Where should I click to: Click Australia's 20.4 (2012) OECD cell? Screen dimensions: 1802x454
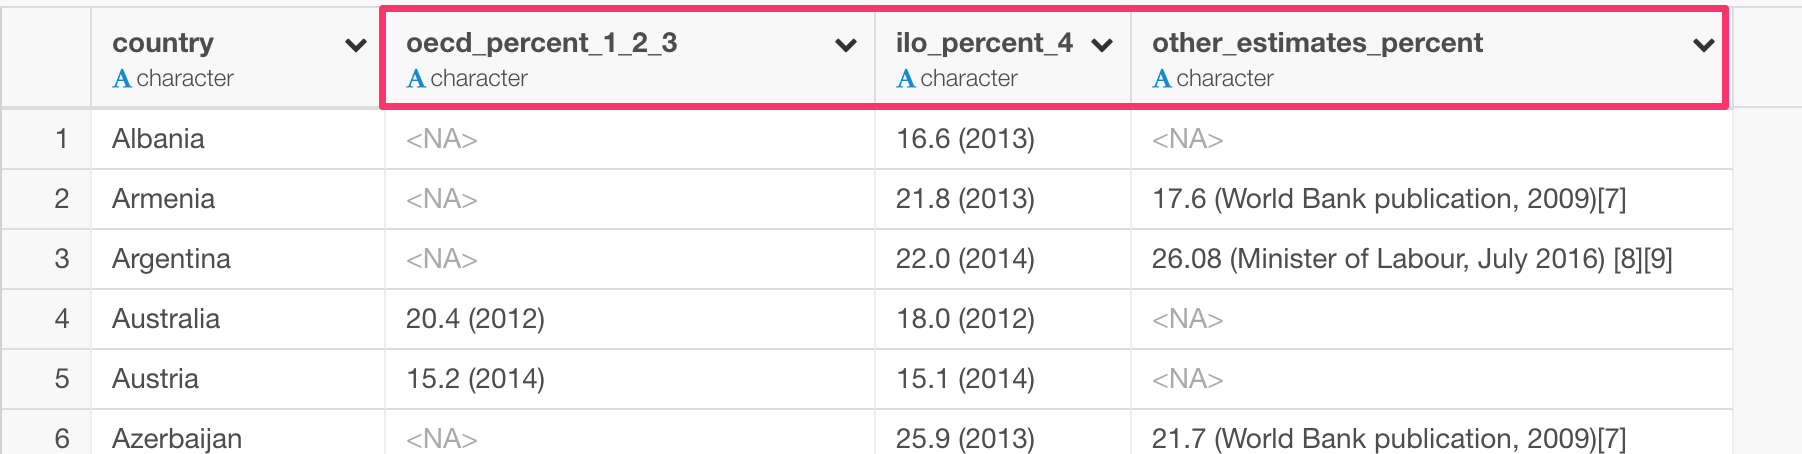pyautogui.click(x=630, y=319)
